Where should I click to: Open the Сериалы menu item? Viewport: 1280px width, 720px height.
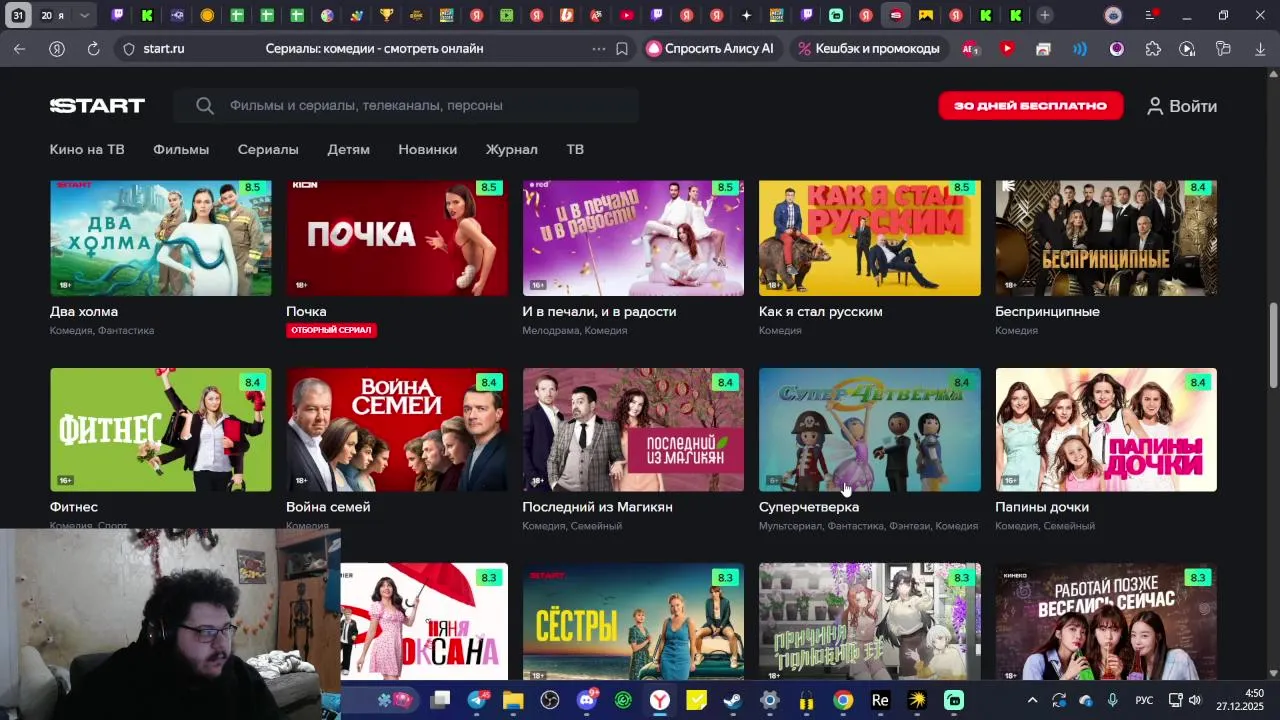point(268,149)
